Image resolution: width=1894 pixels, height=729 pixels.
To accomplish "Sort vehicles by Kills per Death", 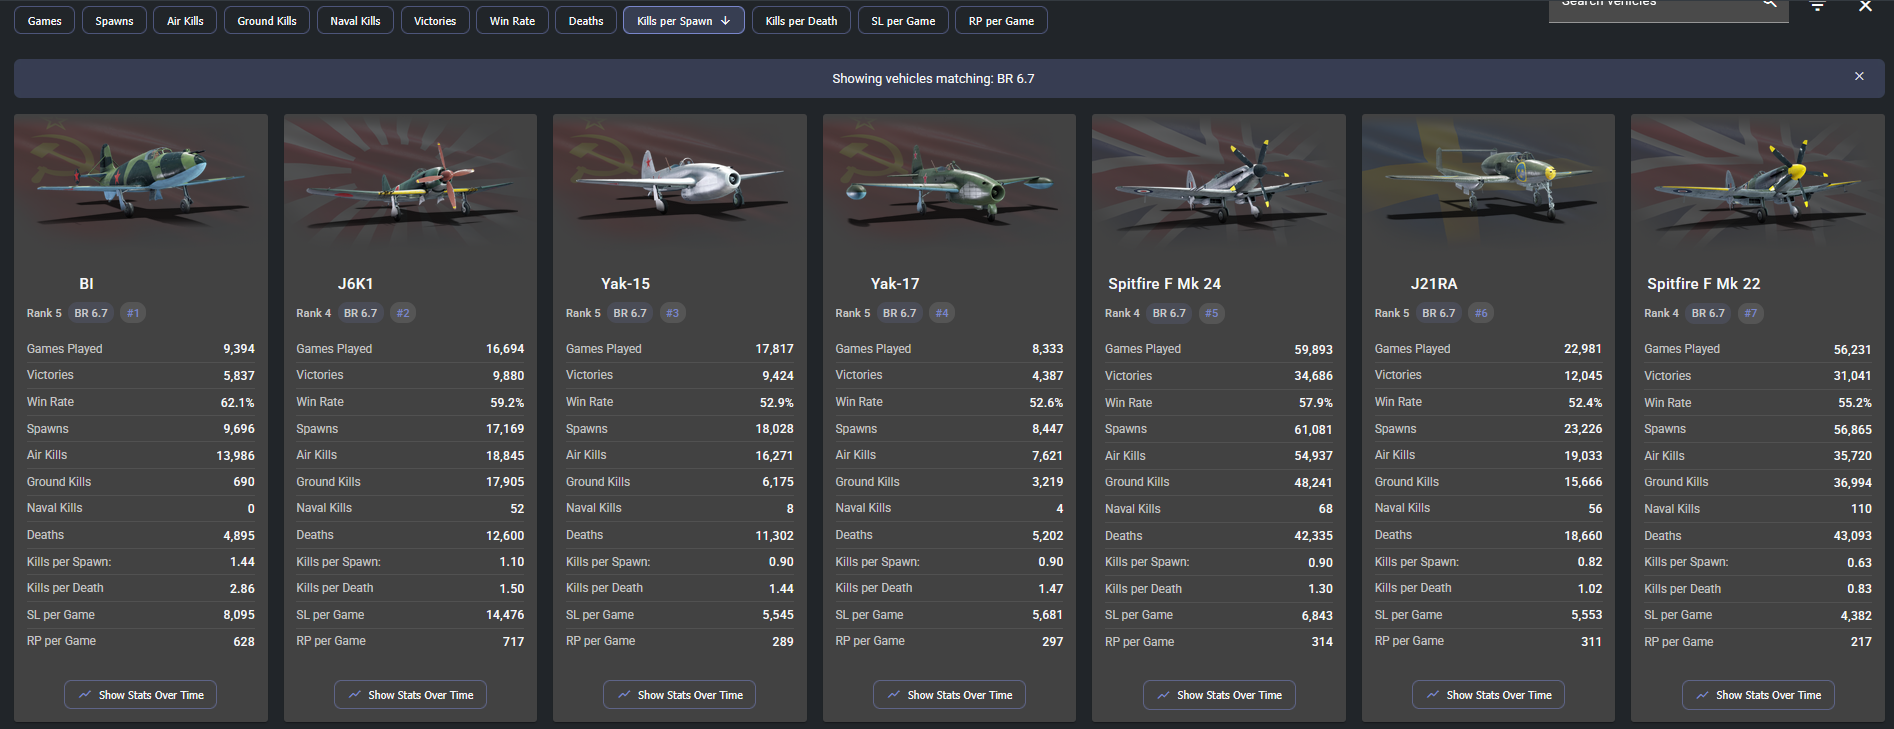I will pos(801,21).
